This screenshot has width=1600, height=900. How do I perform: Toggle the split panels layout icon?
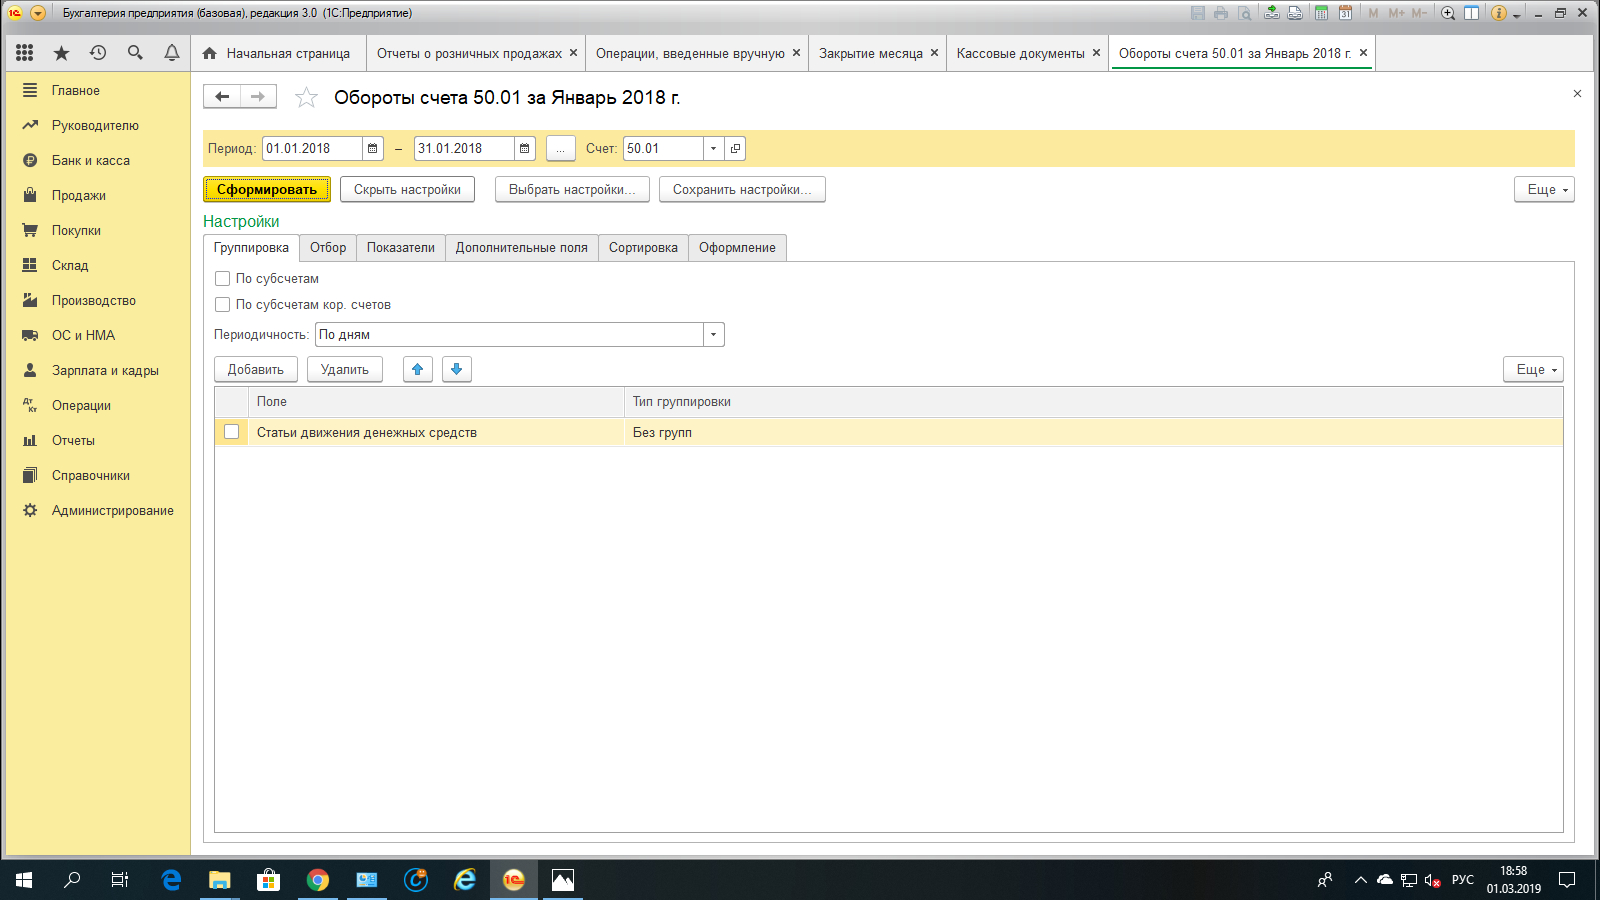pyautogui.click(x=1472, y=13)
